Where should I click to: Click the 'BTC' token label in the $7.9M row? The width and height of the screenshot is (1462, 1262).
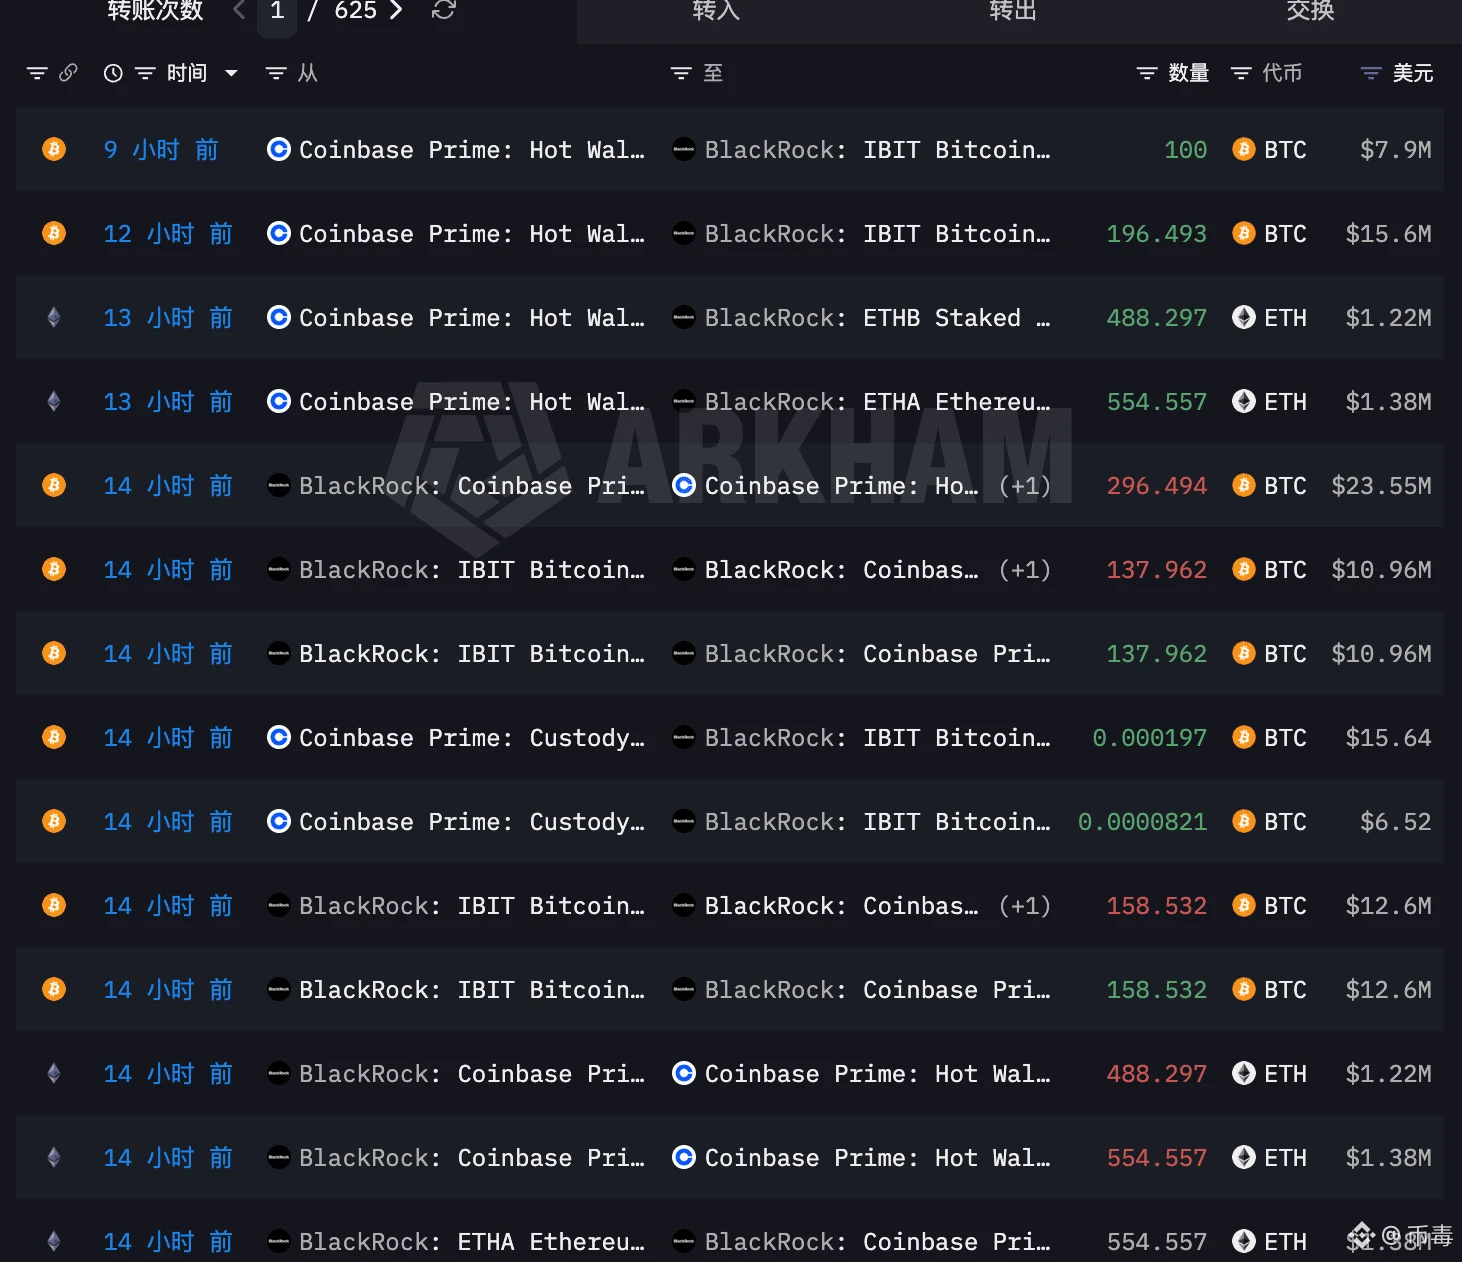tap(1285, 149)
